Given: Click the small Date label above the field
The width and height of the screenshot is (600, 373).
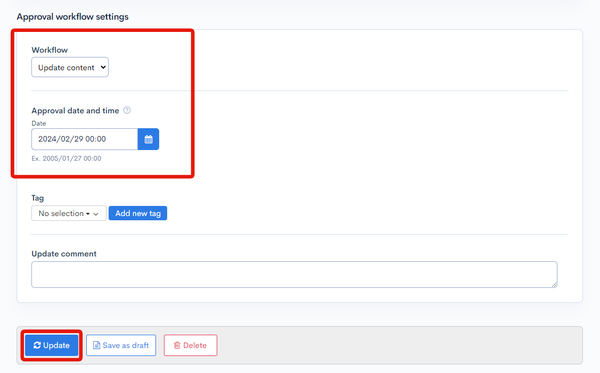Looking at the screenshot, I should [39, 123].
